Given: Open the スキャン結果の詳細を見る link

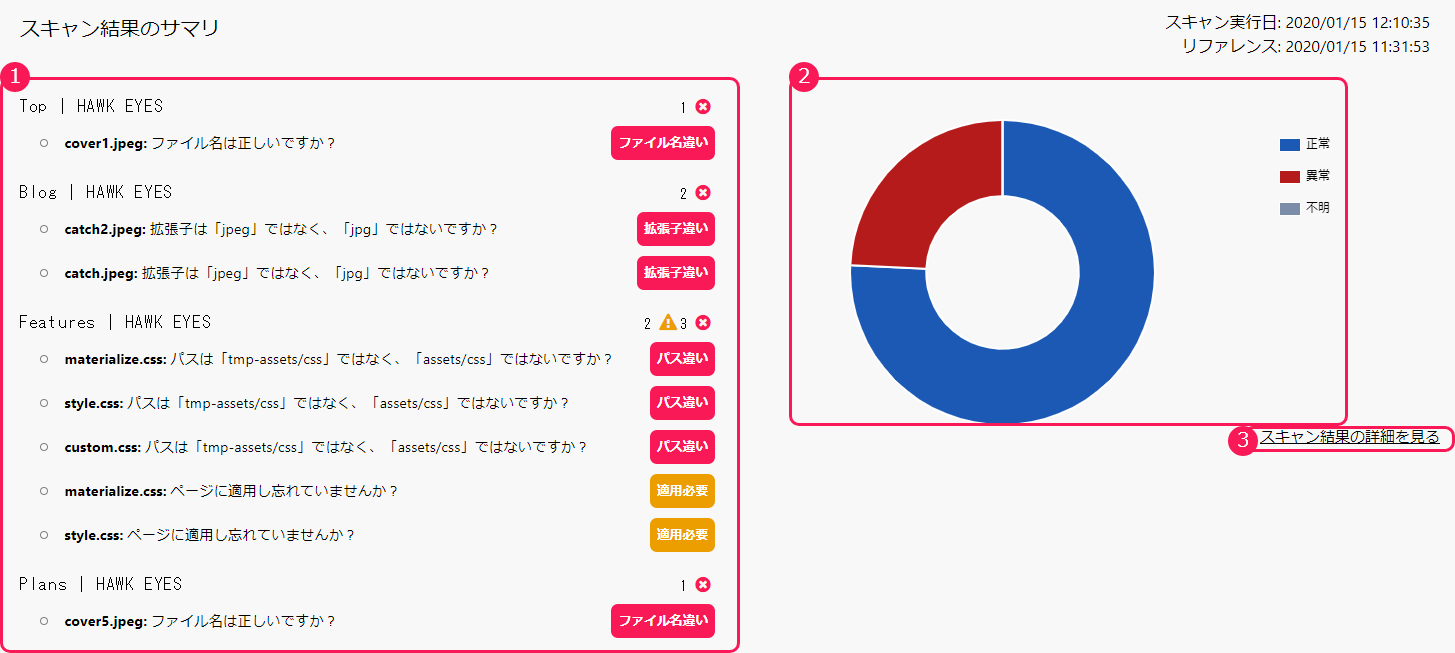Looking at the screenshot, I should pos(1349,437).
